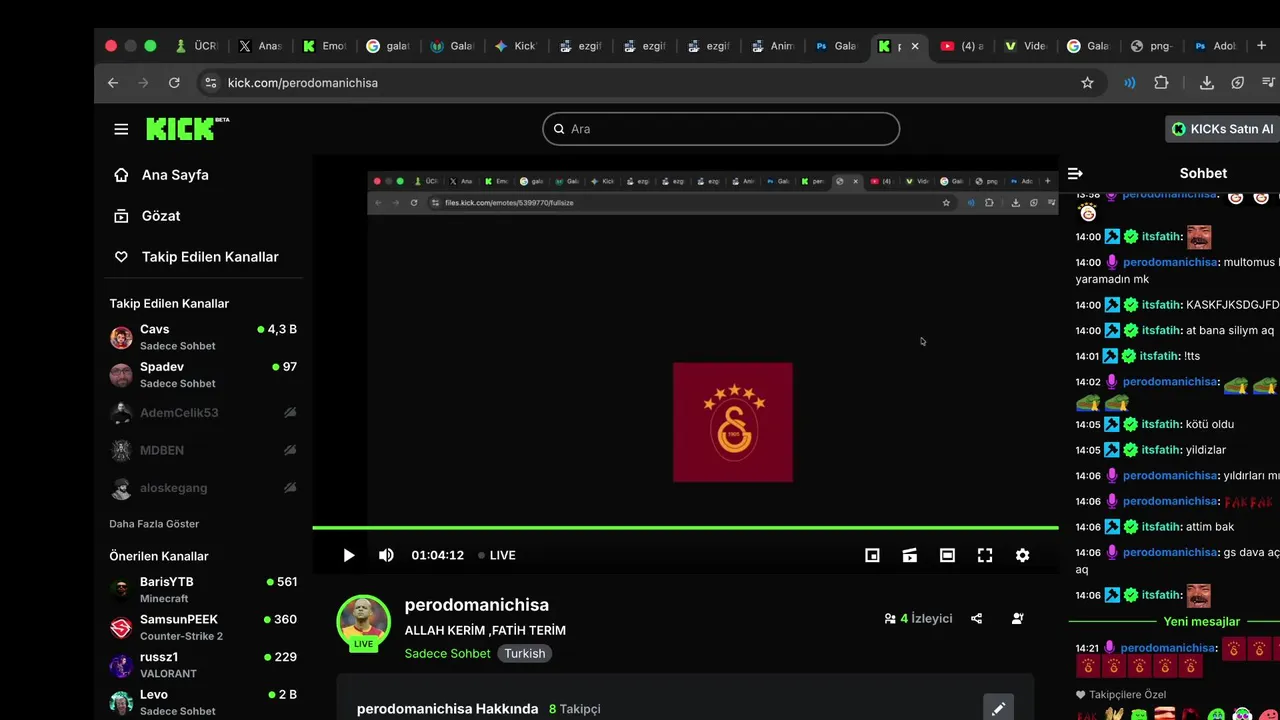Screen dimensions: 1280x720
Task: Switch to the Animated tab
Action: coord(772,46)
